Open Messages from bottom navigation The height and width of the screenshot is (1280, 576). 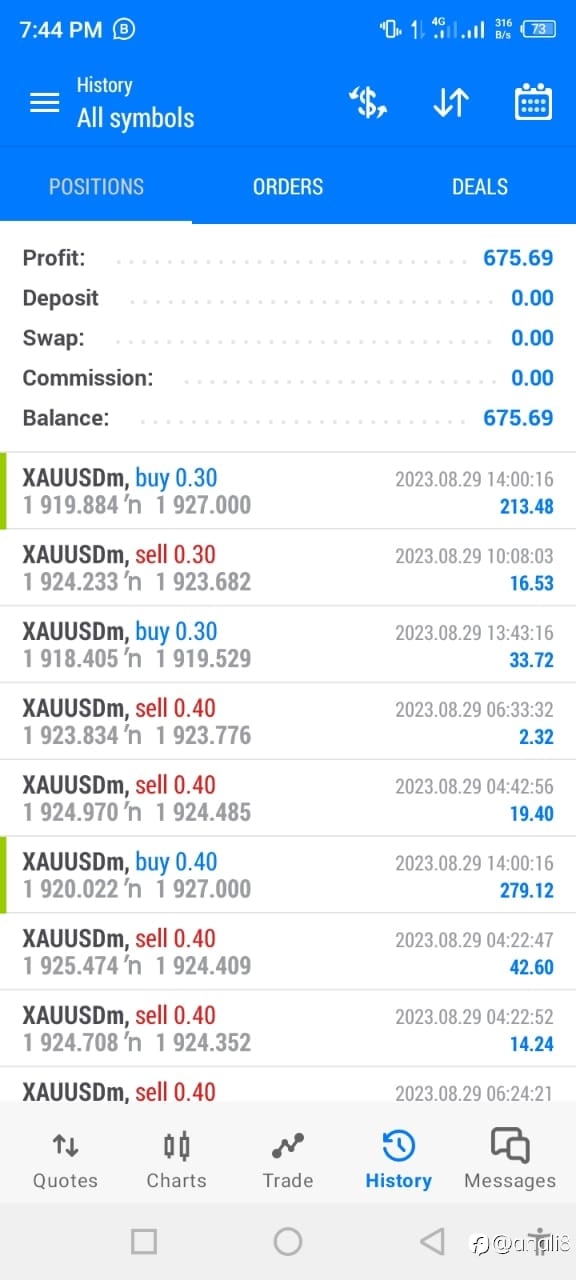[x=509, y=1160]
